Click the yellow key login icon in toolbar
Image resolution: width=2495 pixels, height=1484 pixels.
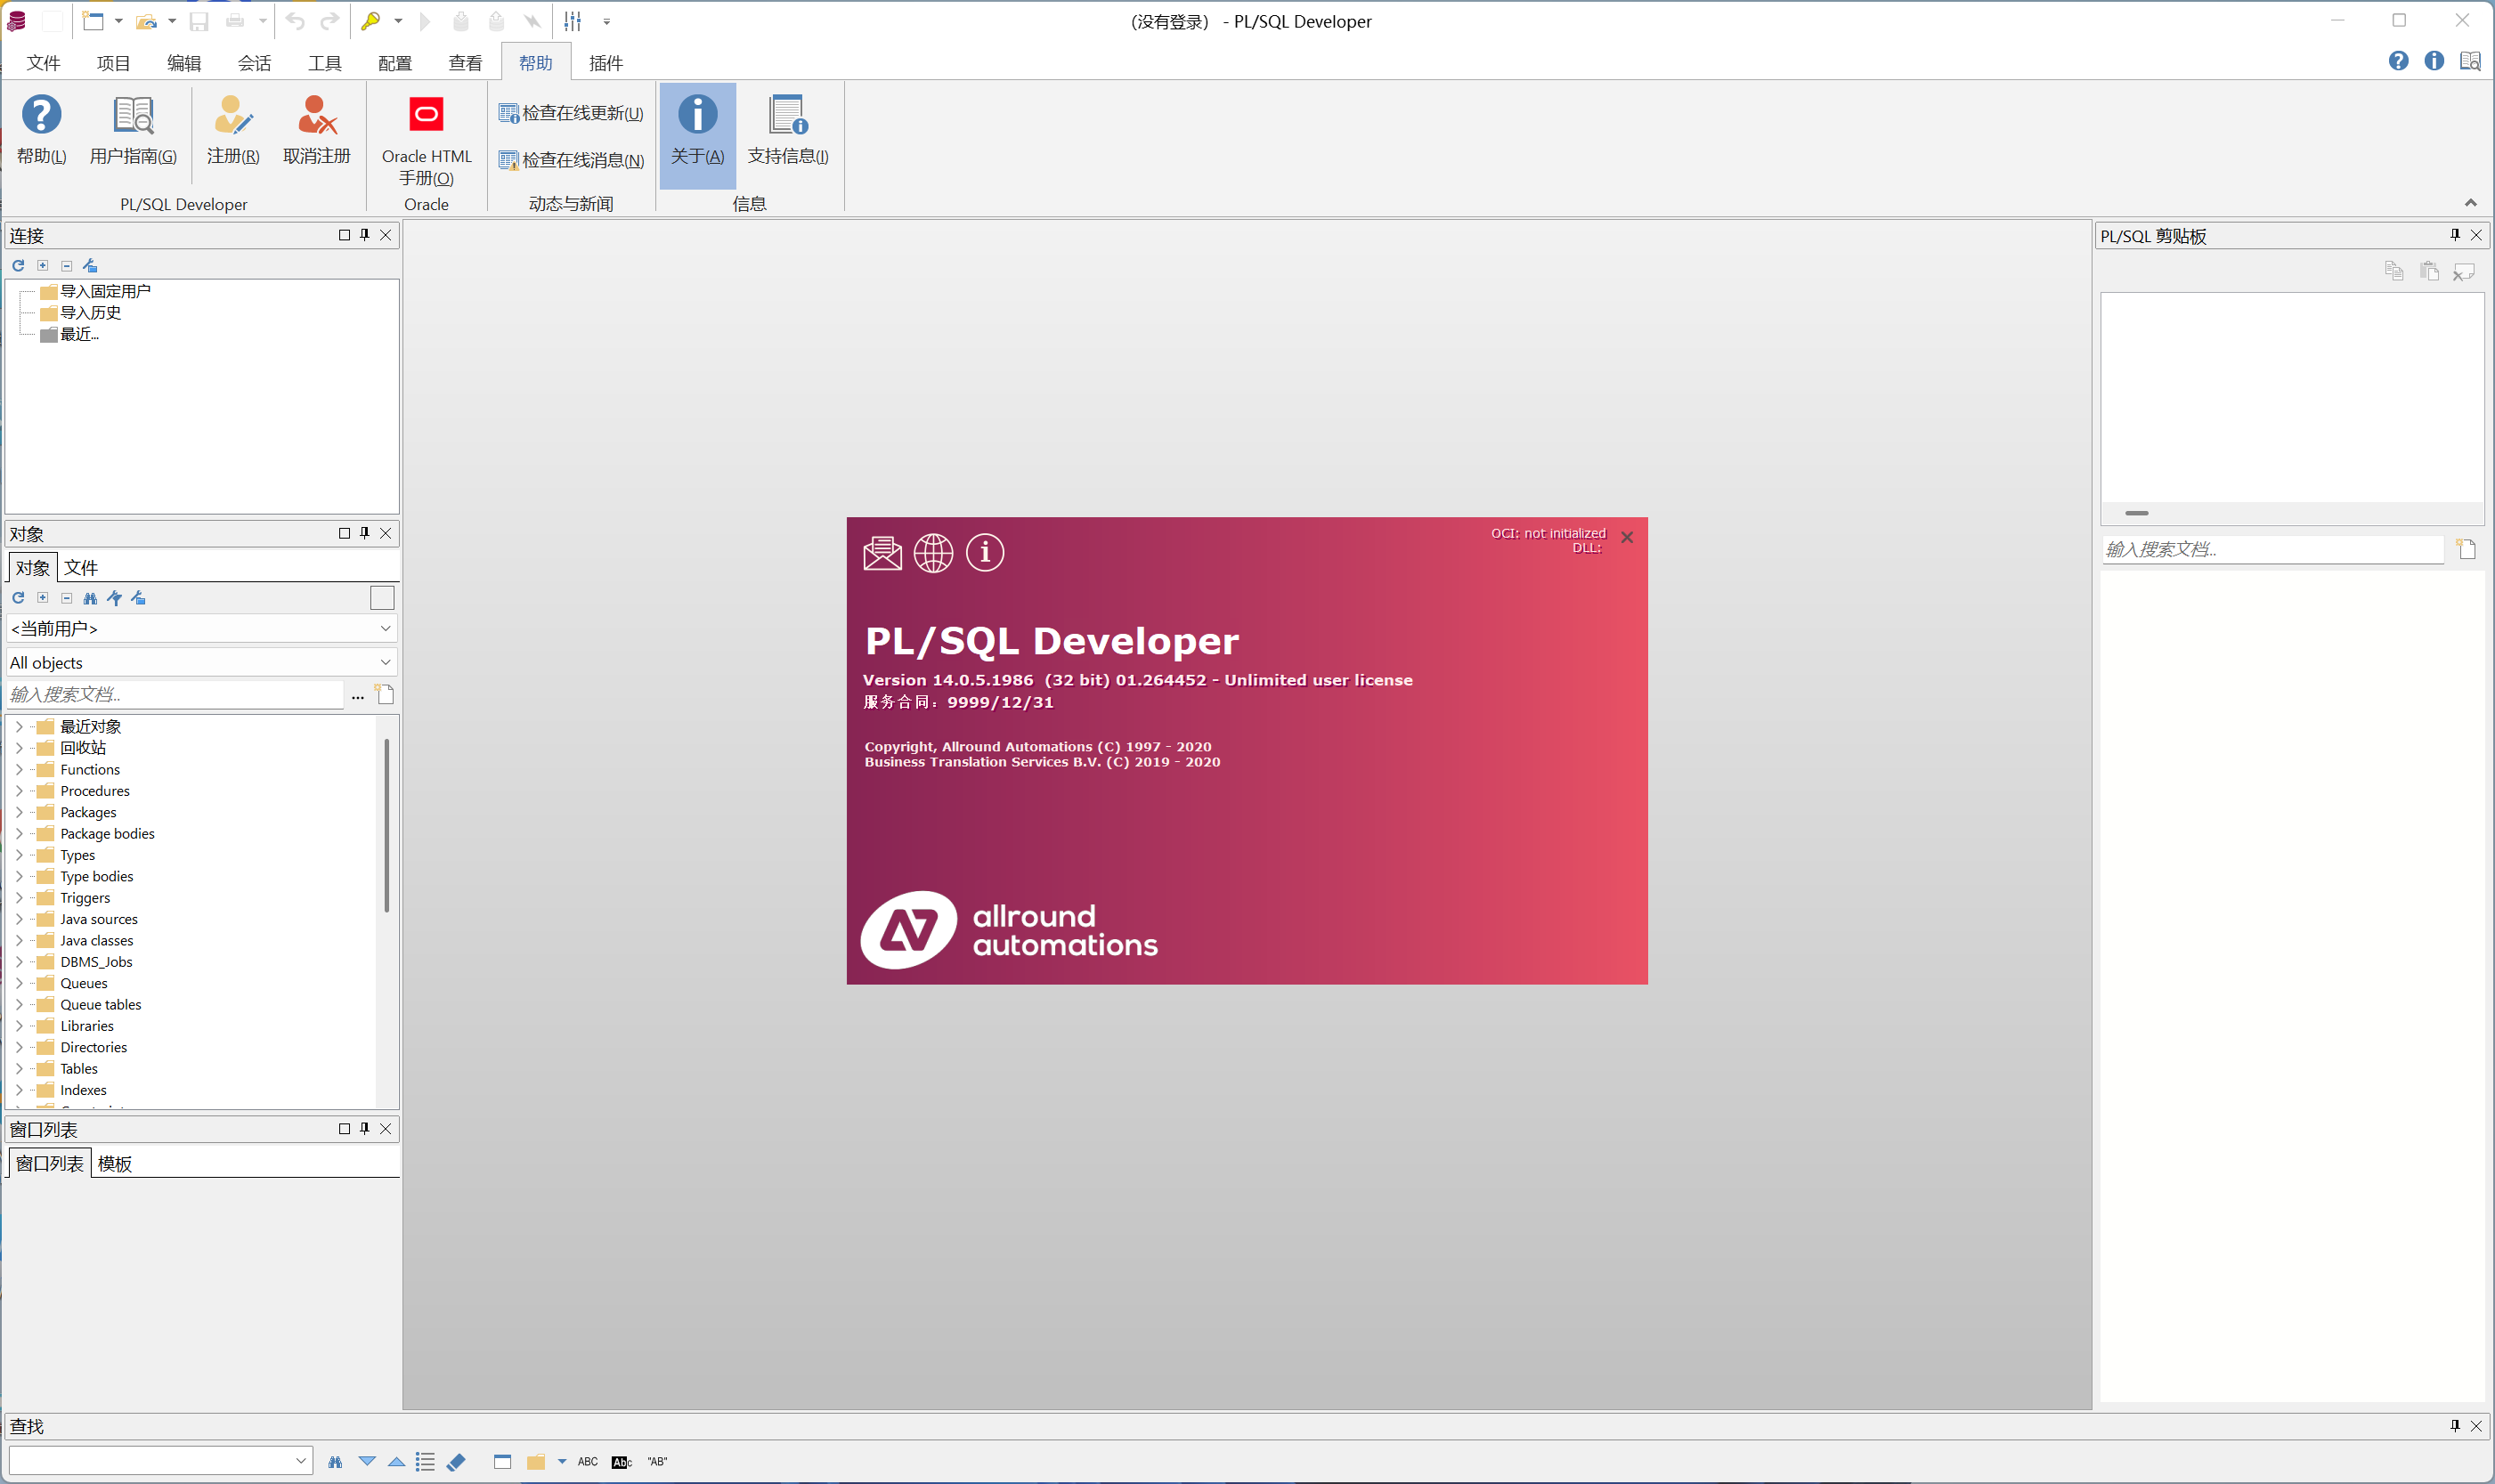click(370, 21)
